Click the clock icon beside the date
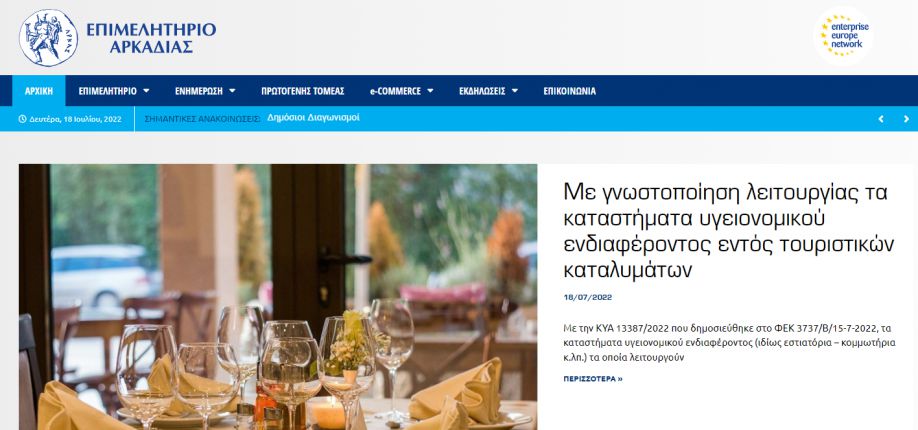This screenshot has width=918, height=430. (23, 119)
